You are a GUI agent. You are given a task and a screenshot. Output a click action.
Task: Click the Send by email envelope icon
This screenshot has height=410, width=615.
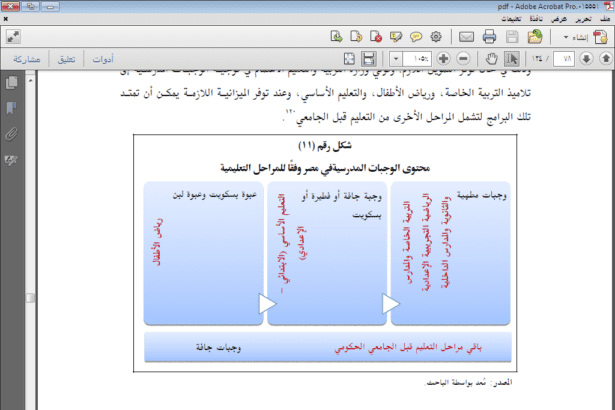pyautogui.click(x=465, y=37)
